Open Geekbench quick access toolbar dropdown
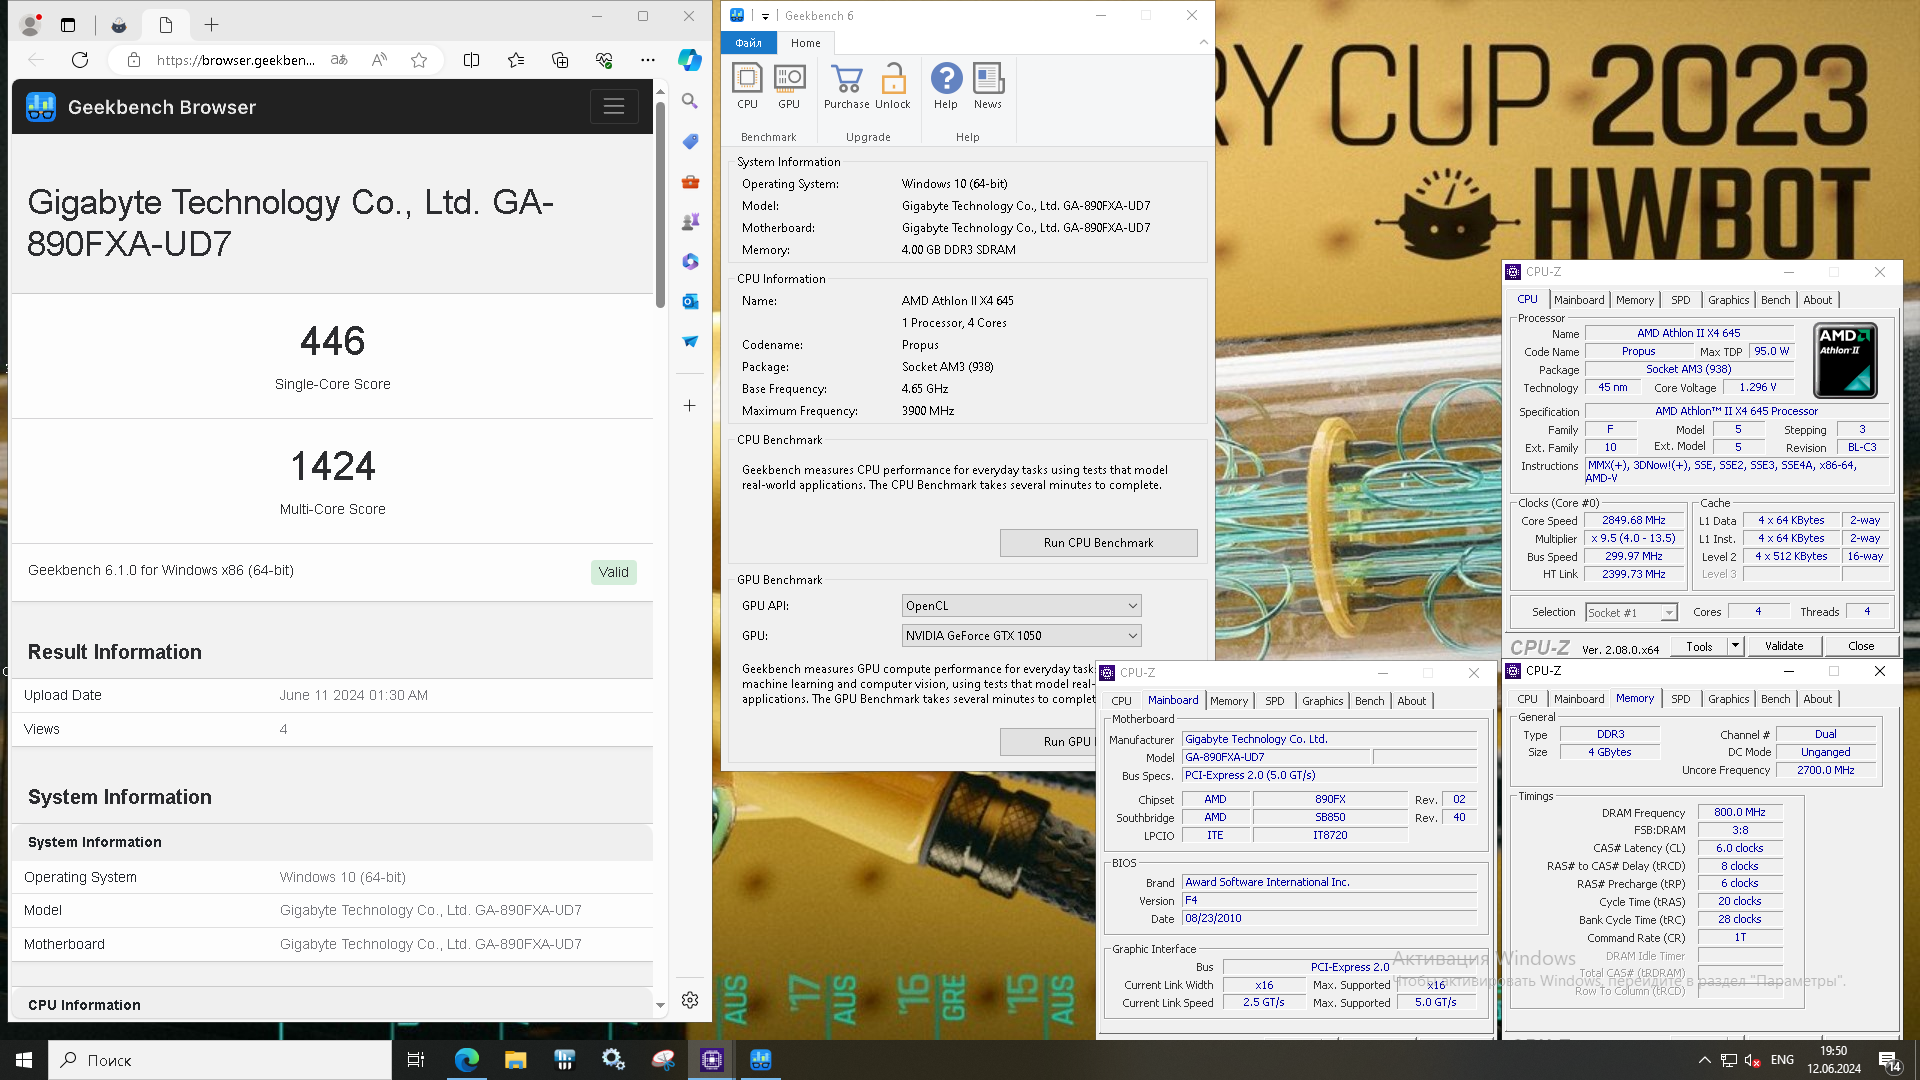The image size is (1920, 1080). (x=765, y=16)
